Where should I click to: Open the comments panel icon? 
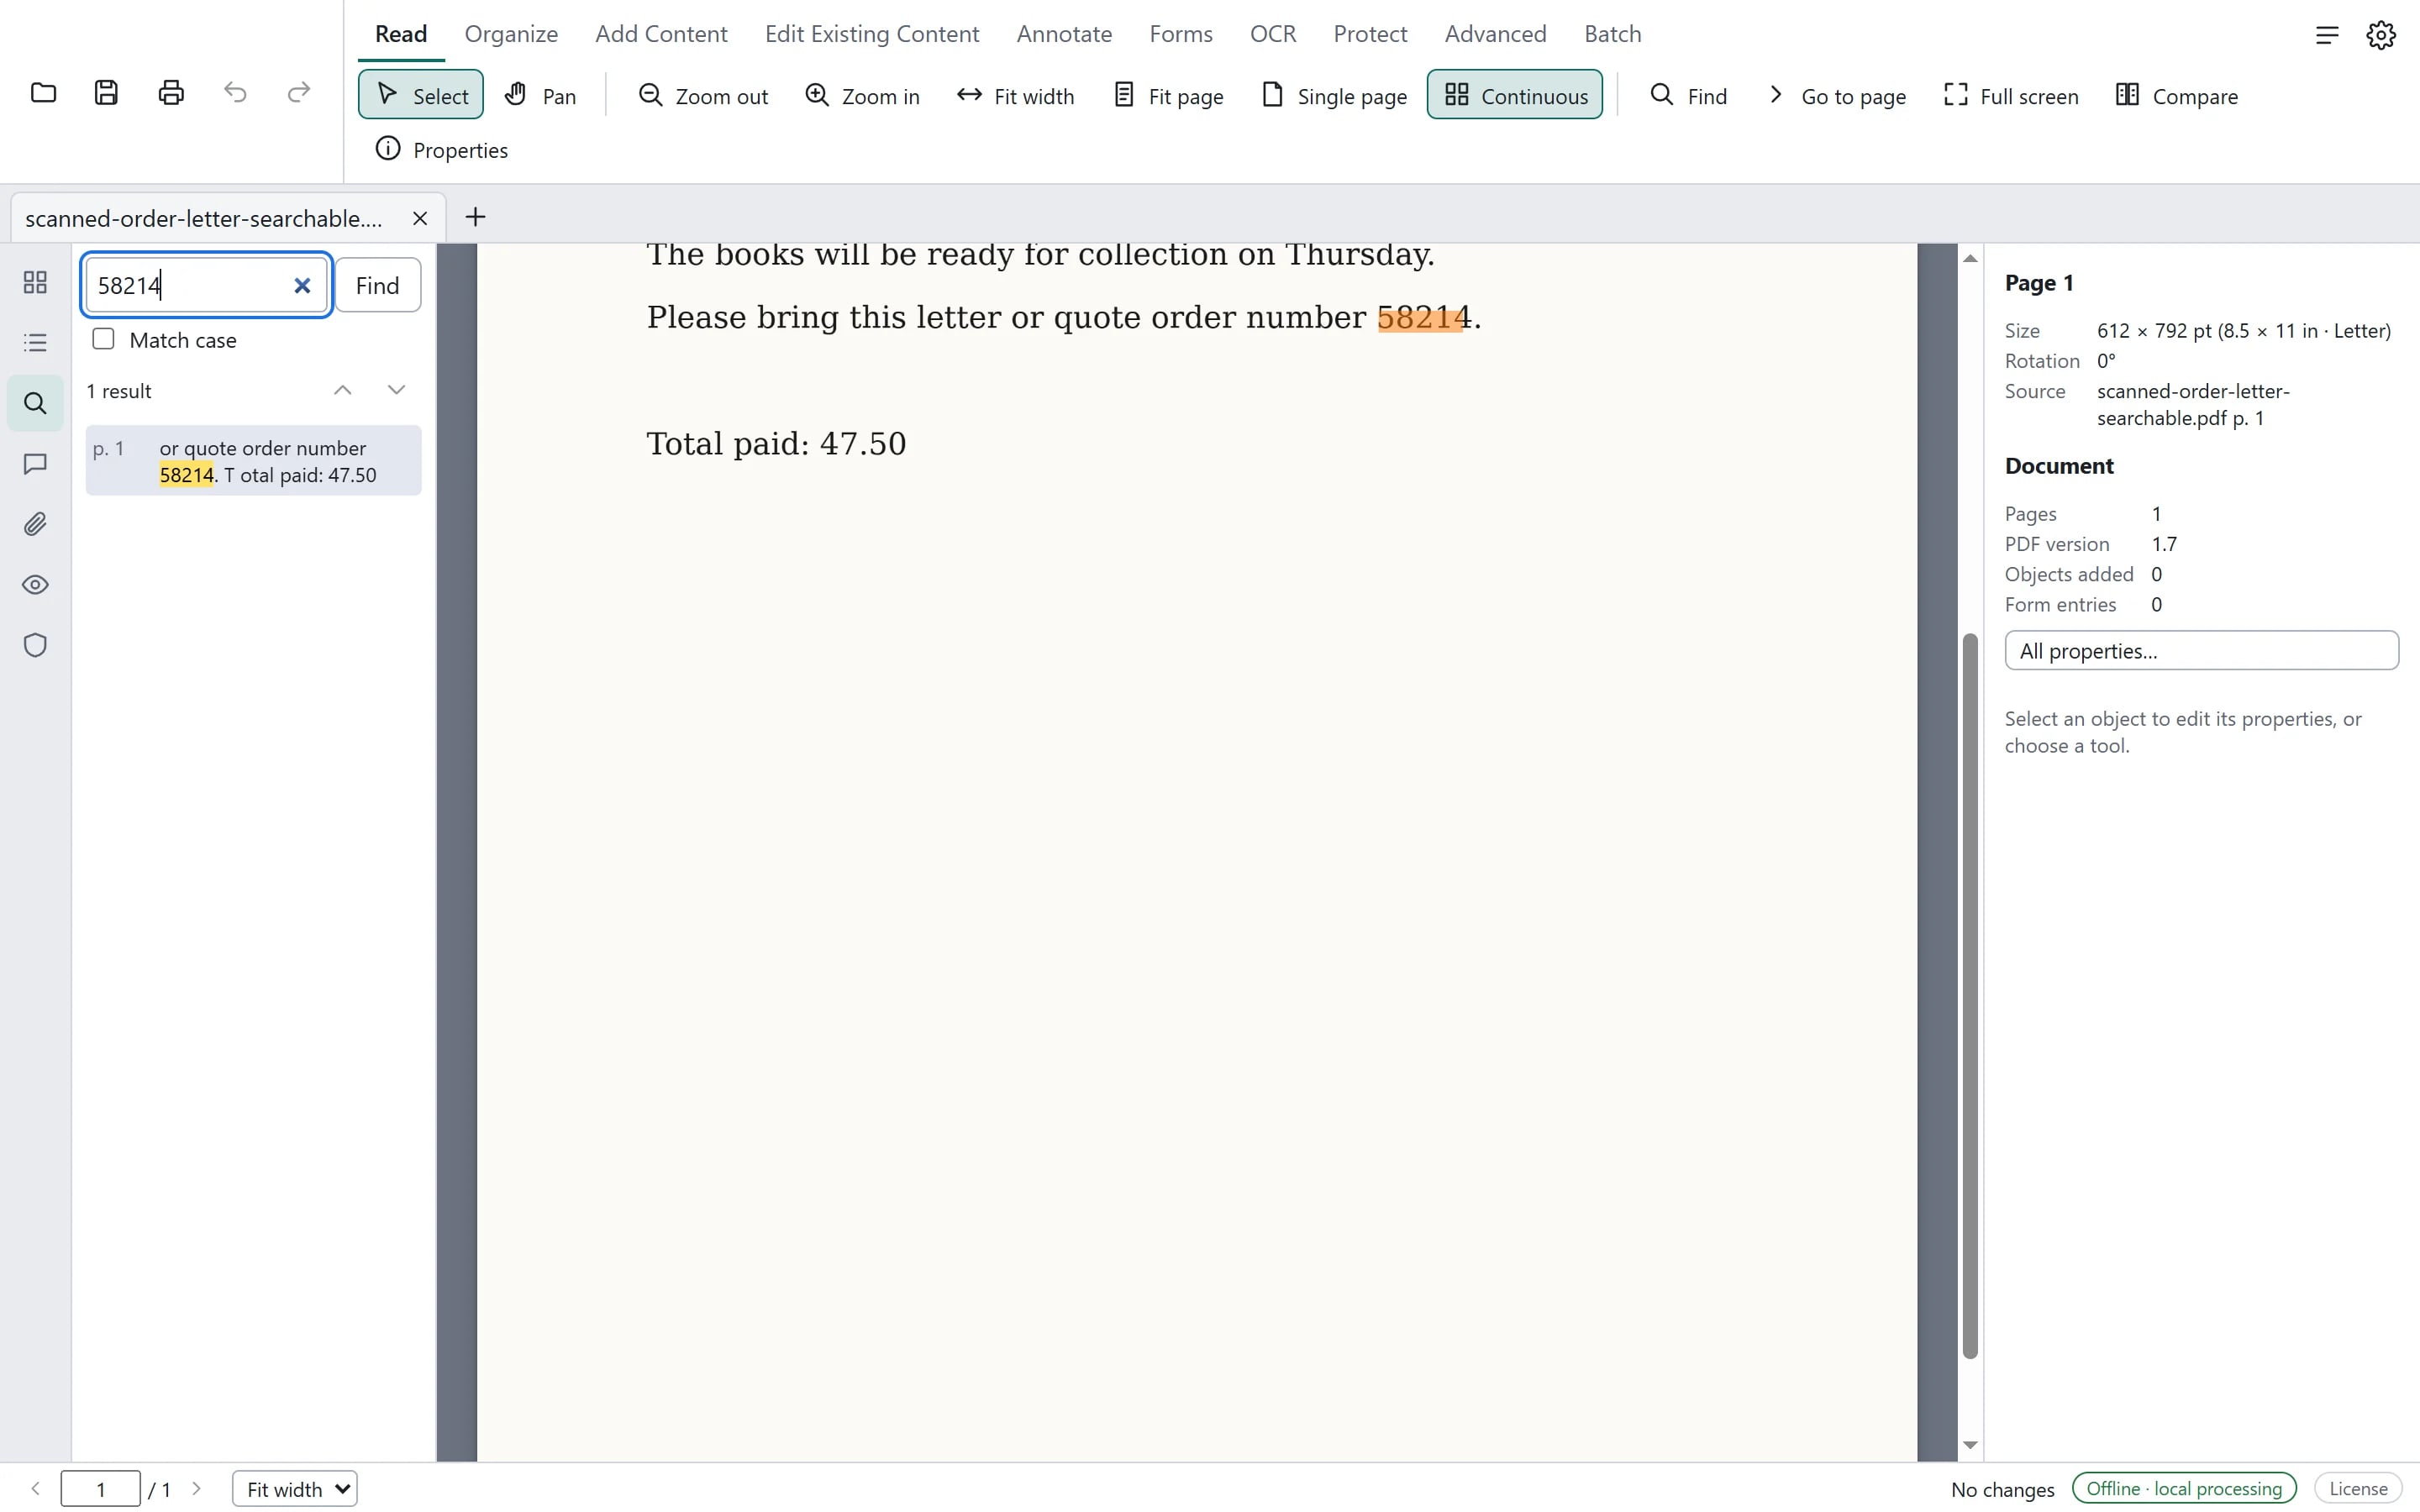click(x=35, y=464)
